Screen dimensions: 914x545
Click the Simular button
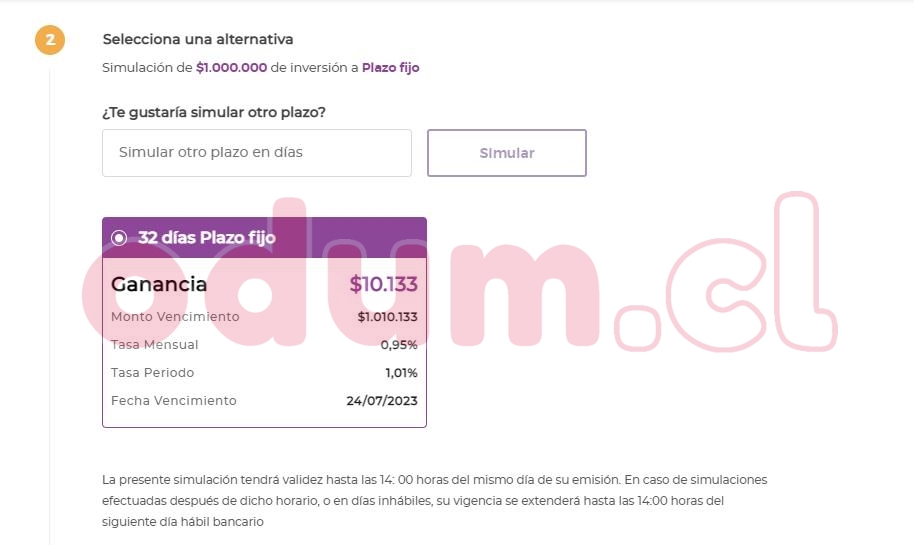pyautogui.click(x=507, y=153)
